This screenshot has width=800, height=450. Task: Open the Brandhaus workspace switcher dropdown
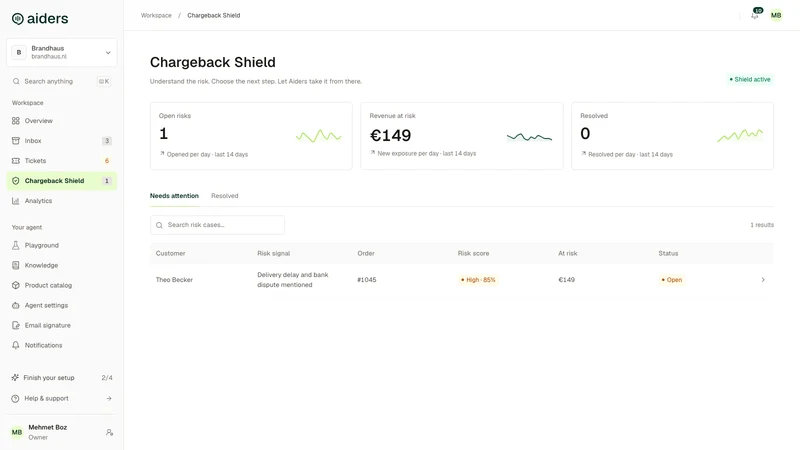(x=62, y=53)
